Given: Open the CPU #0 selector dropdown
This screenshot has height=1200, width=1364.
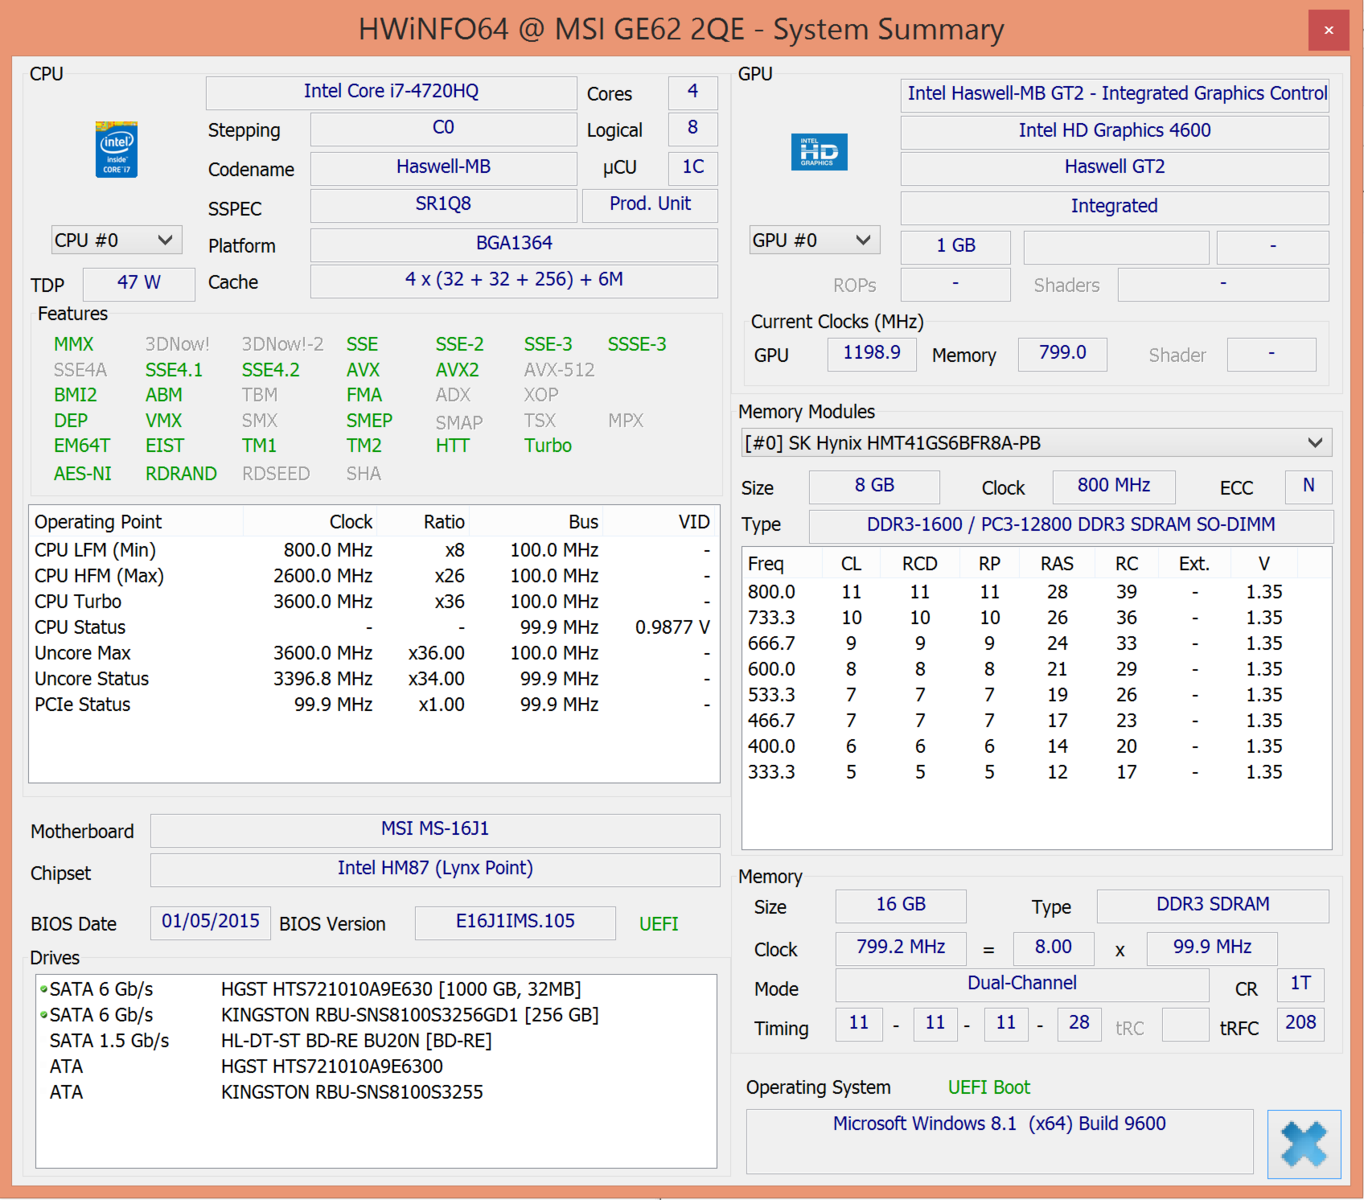Looking at the screenshot, I should point(116,240).
